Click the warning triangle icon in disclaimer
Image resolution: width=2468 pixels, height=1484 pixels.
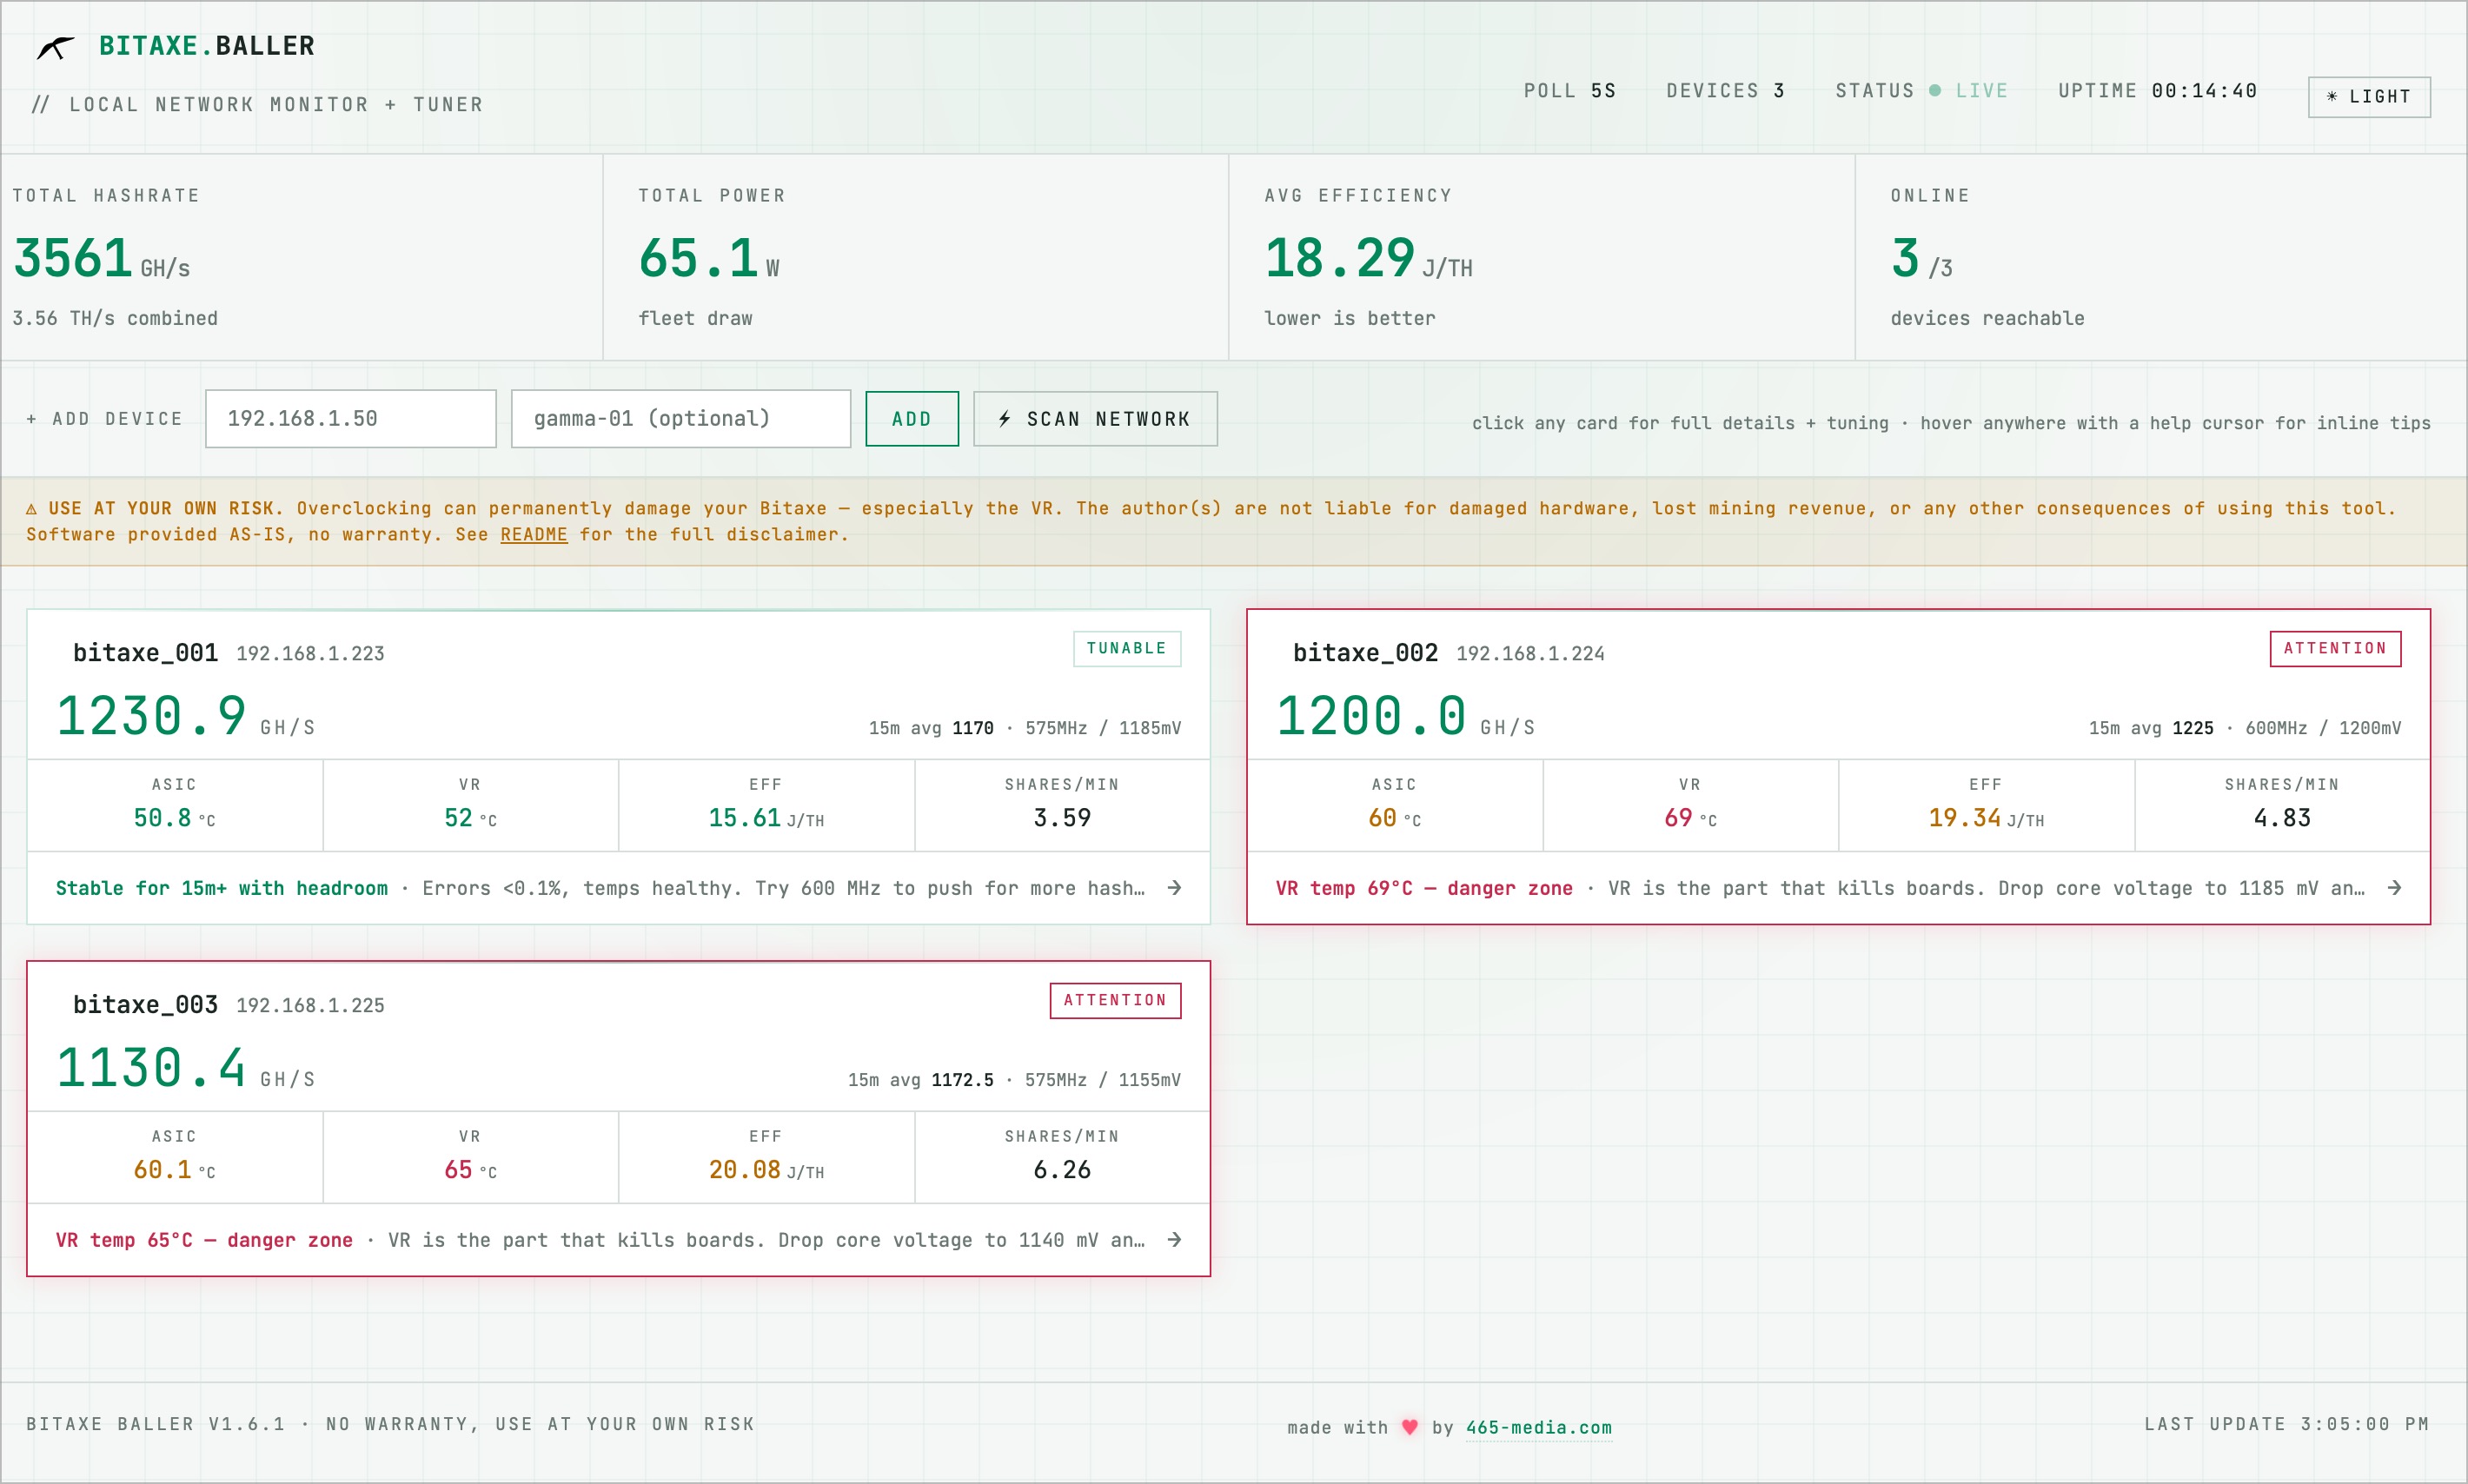click(x=31, y=509)
